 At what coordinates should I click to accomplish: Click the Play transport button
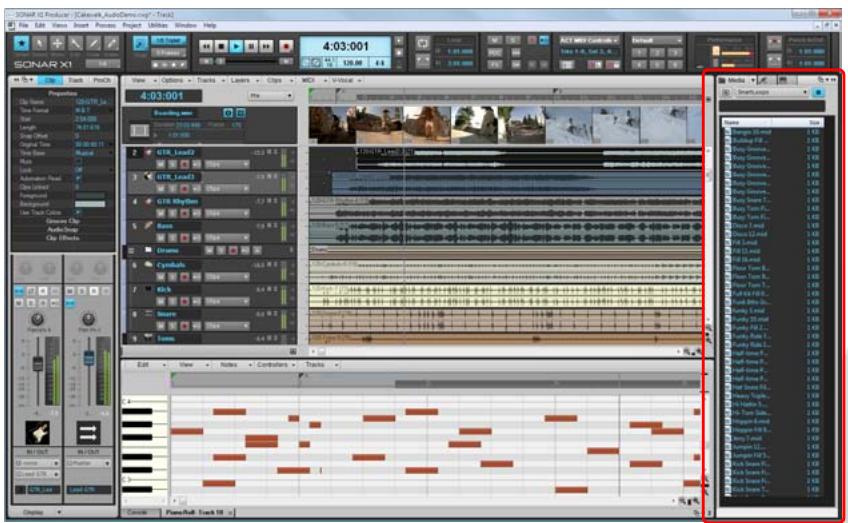pos(236,47)
